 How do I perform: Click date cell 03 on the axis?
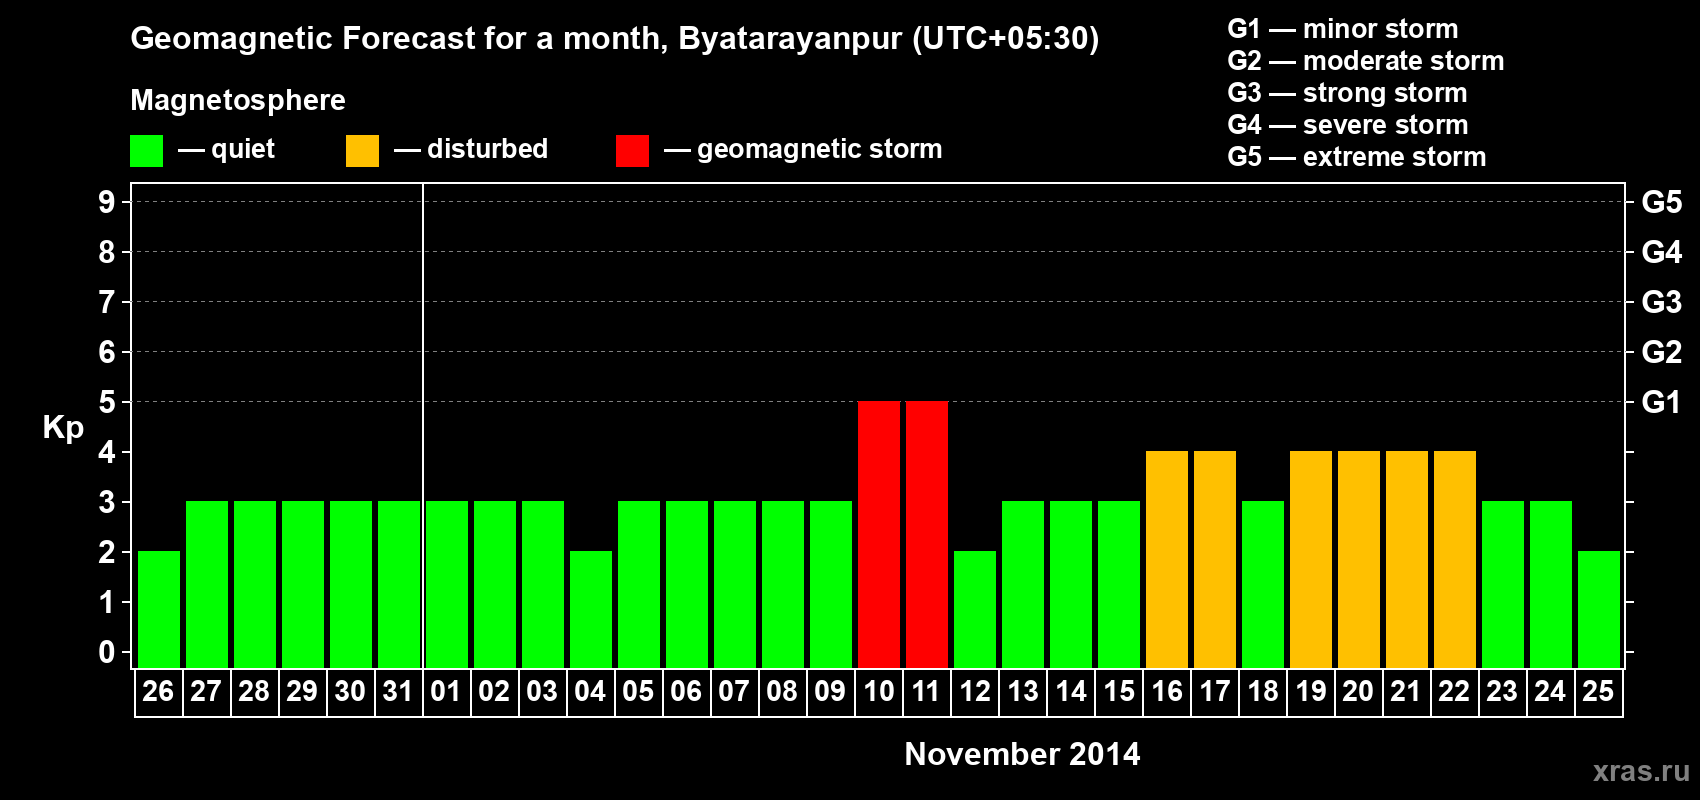542,692
